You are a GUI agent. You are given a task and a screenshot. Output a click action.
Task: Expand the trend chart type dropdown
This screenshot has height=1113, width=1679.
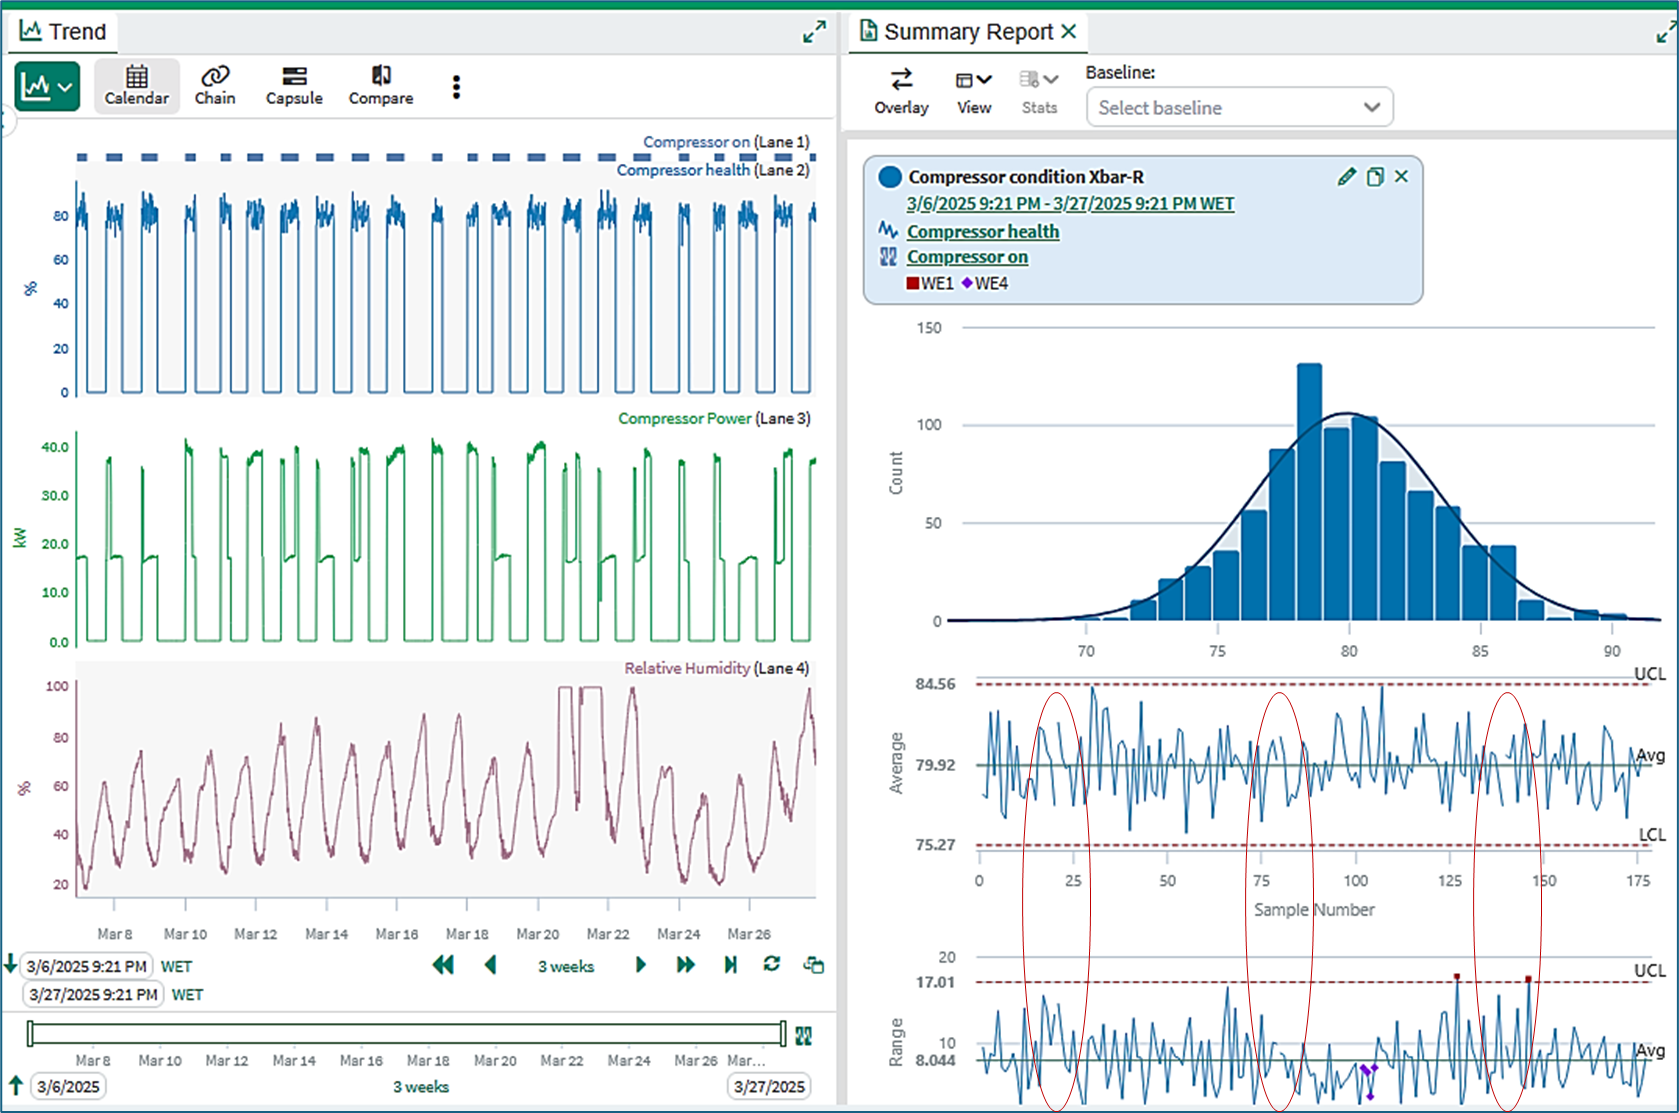[47, 86]
